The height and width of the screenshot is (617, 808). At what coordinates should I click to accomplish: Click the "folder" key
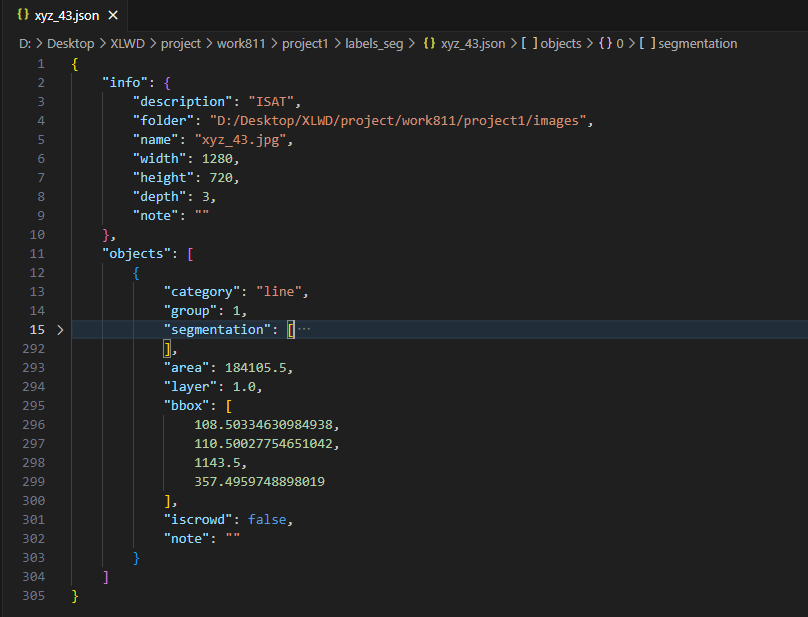163,121
